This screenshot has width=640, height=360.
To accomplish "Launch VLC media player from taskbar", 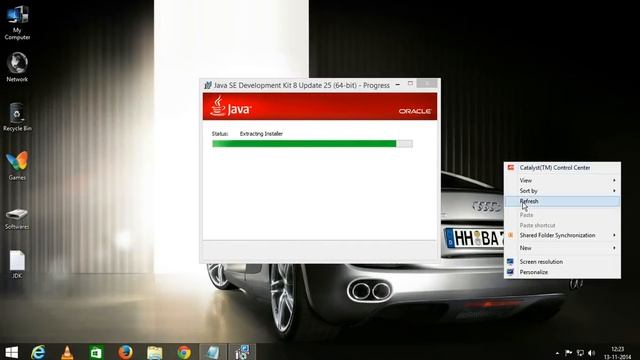I will (67, 352).
